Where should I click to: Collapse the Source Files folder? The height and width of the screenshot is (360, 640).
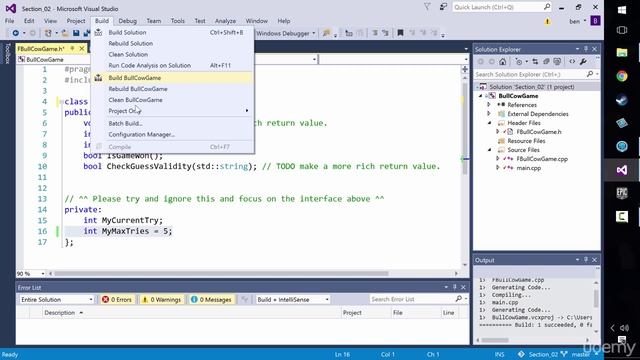489,150
